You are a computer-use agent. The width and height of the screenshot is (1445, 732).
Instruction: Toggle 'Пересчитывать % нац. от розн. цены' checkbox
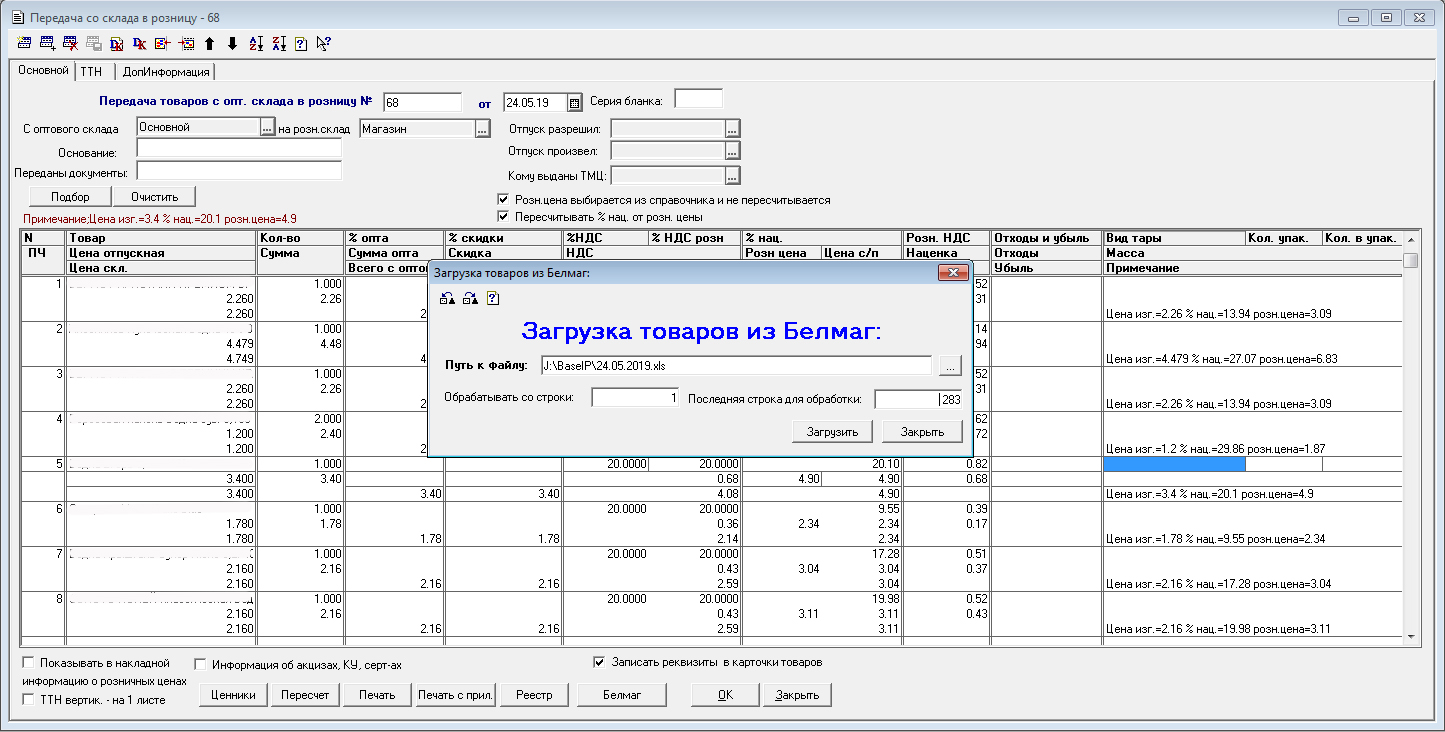503,216
